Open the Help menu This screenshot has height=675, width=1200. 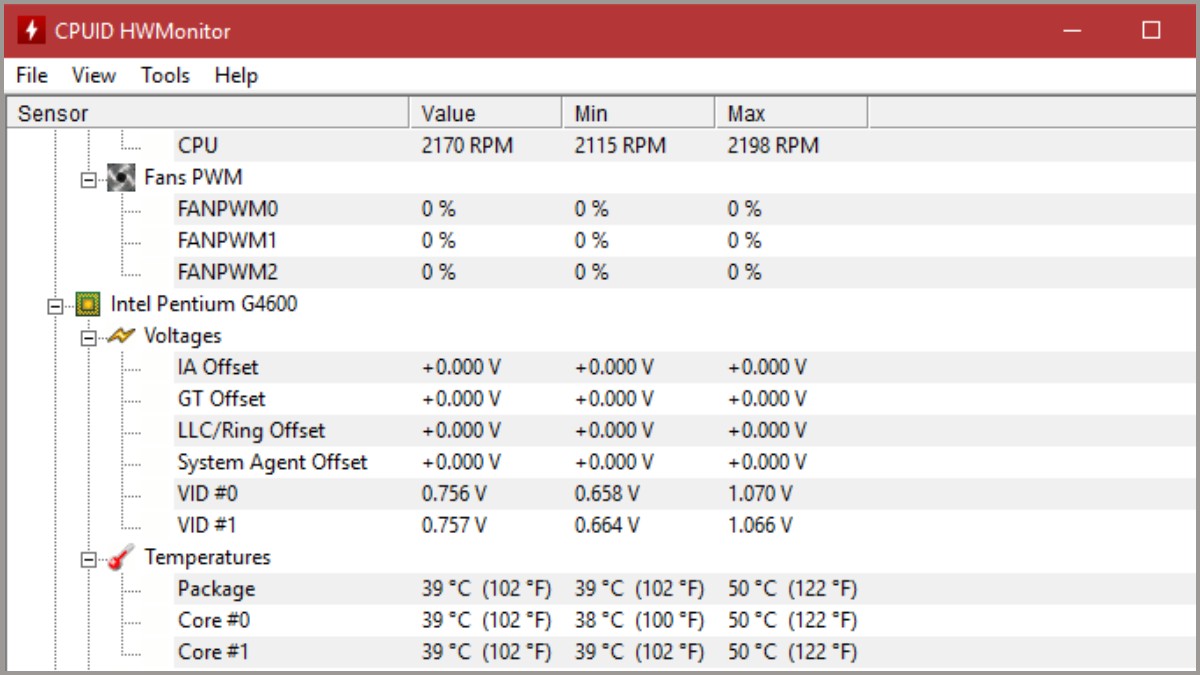[x=236, y=75]
